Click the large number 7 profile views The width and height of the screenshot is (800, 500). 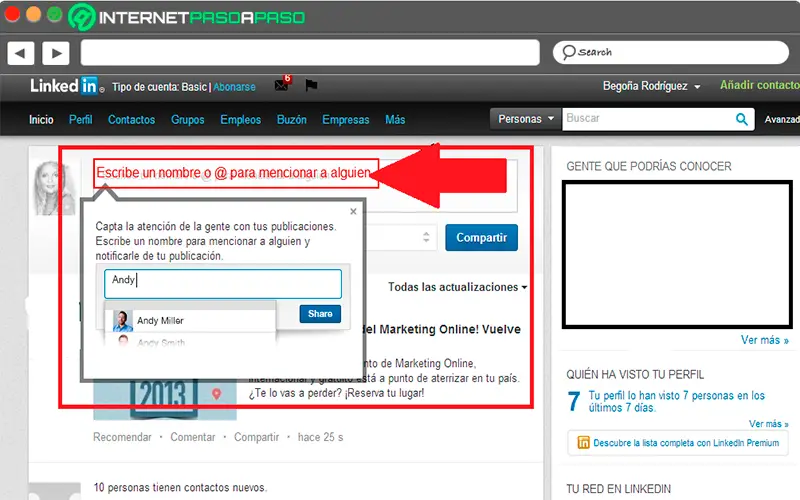[574, 401]
